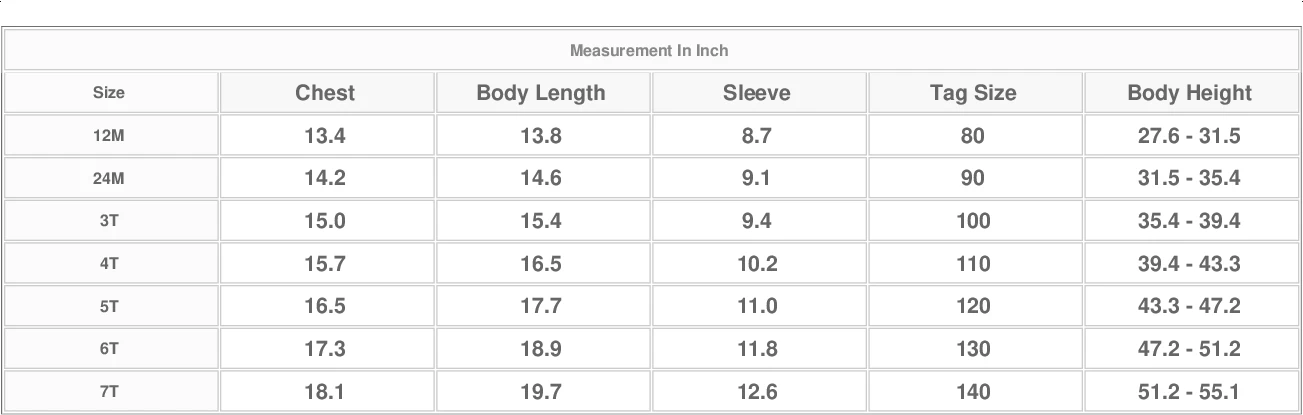The width and height of the screenshot is (1303, 415).
Task: Select the tag size 140 cell
Action: [x=973, y=392]
